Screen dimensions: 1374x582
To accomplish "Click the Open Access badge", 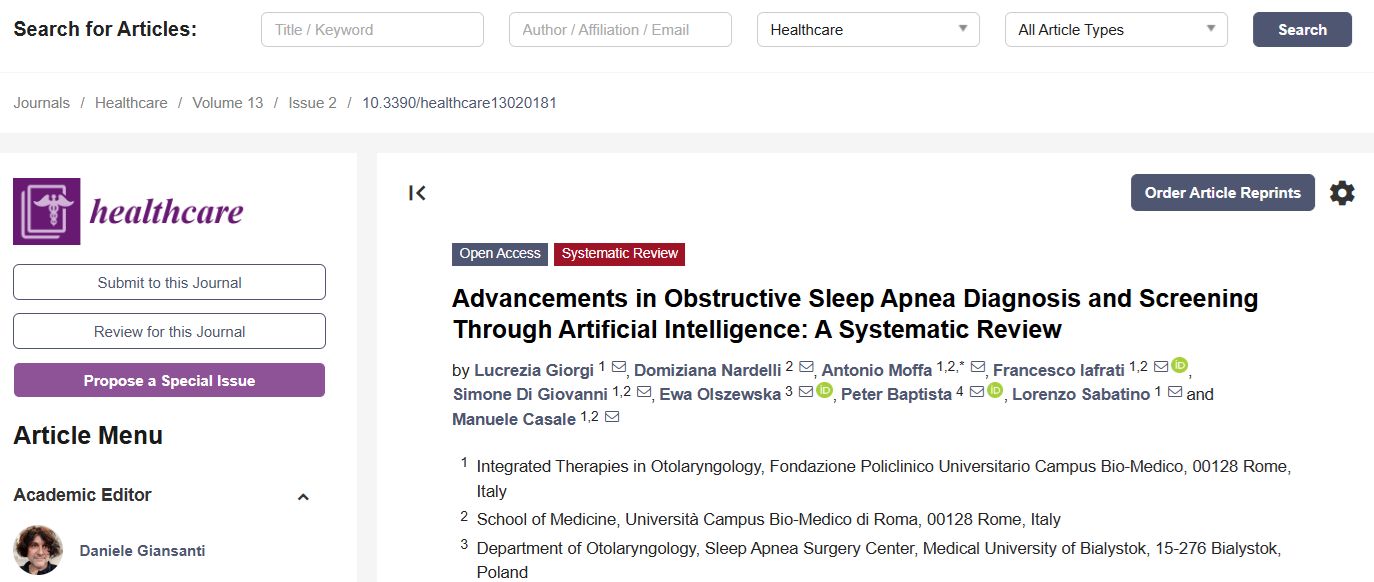I will (x=500, y=254).
